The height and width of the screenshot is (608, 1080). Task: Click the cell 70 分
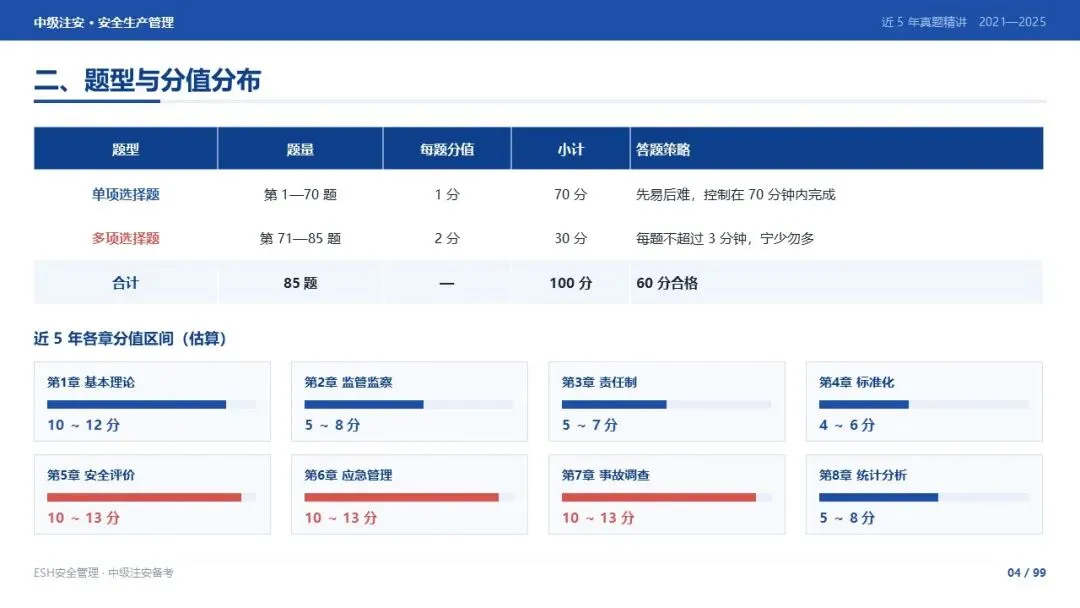(x=570, y=194)
